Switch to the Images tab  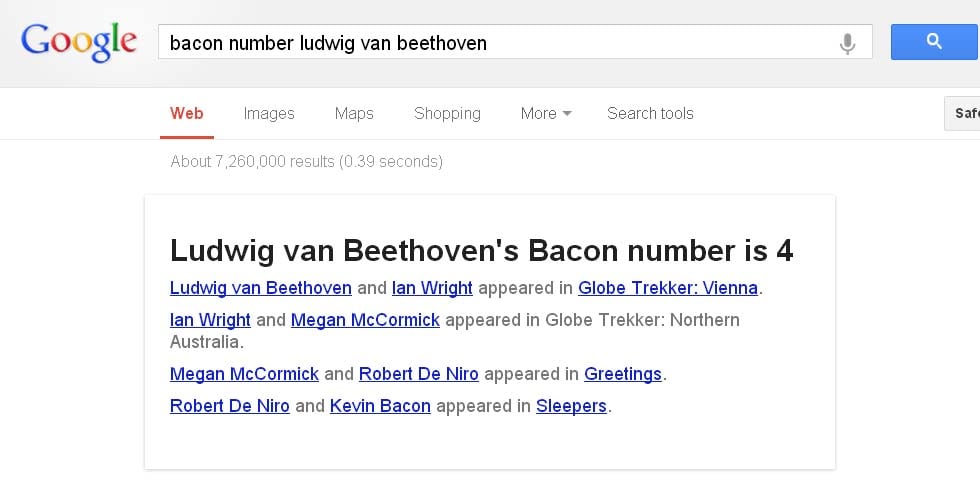click(269, 113)
